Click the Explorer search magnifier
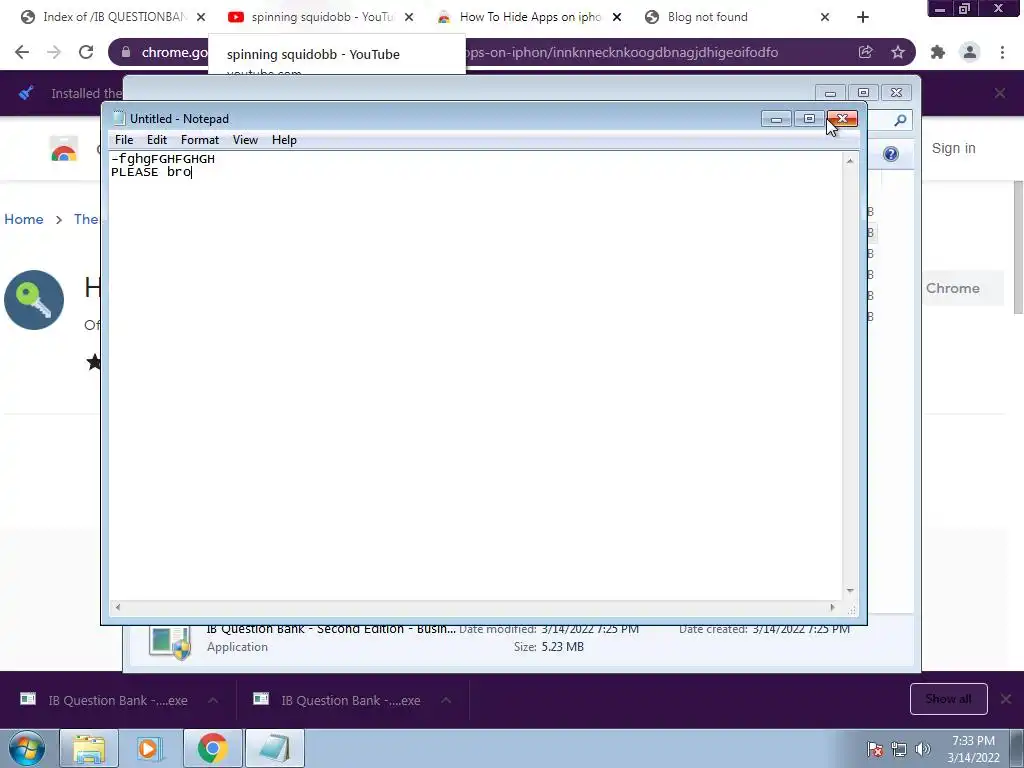This screenshot has width=1024, height=768. [x=900, y=120]
